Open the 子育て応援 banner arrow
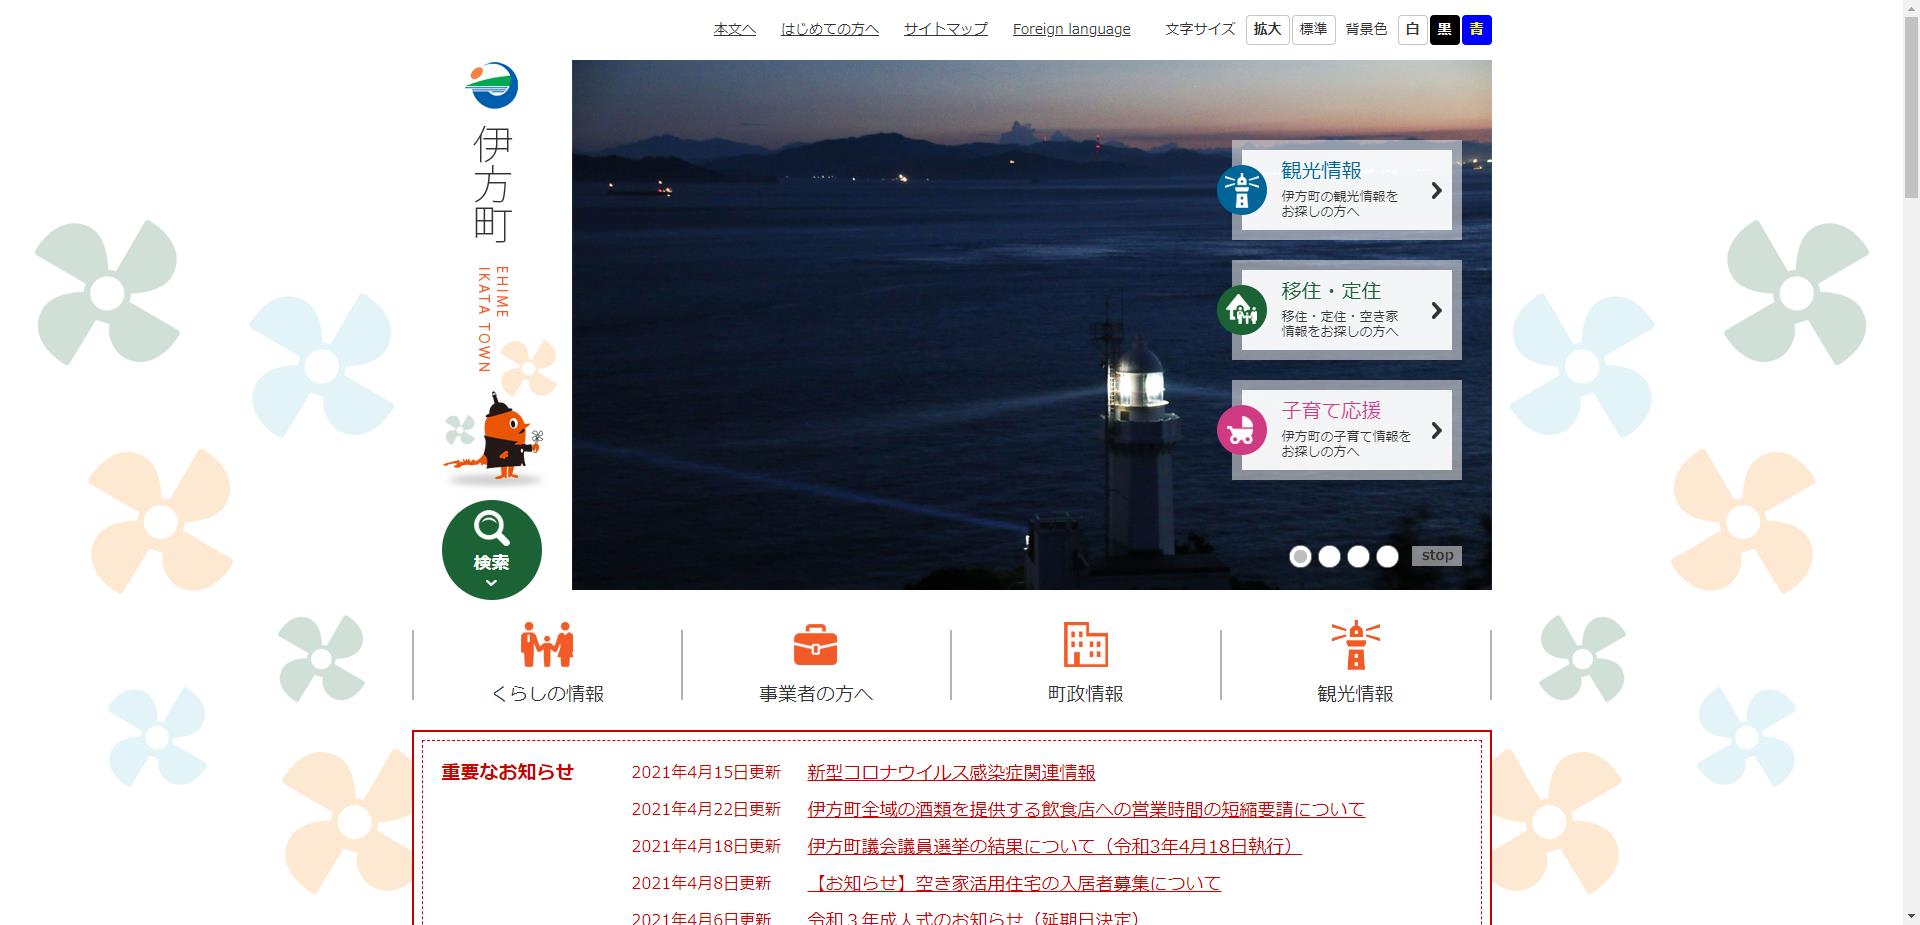Screen dimensions: 1920x925 pos(1436,430)
